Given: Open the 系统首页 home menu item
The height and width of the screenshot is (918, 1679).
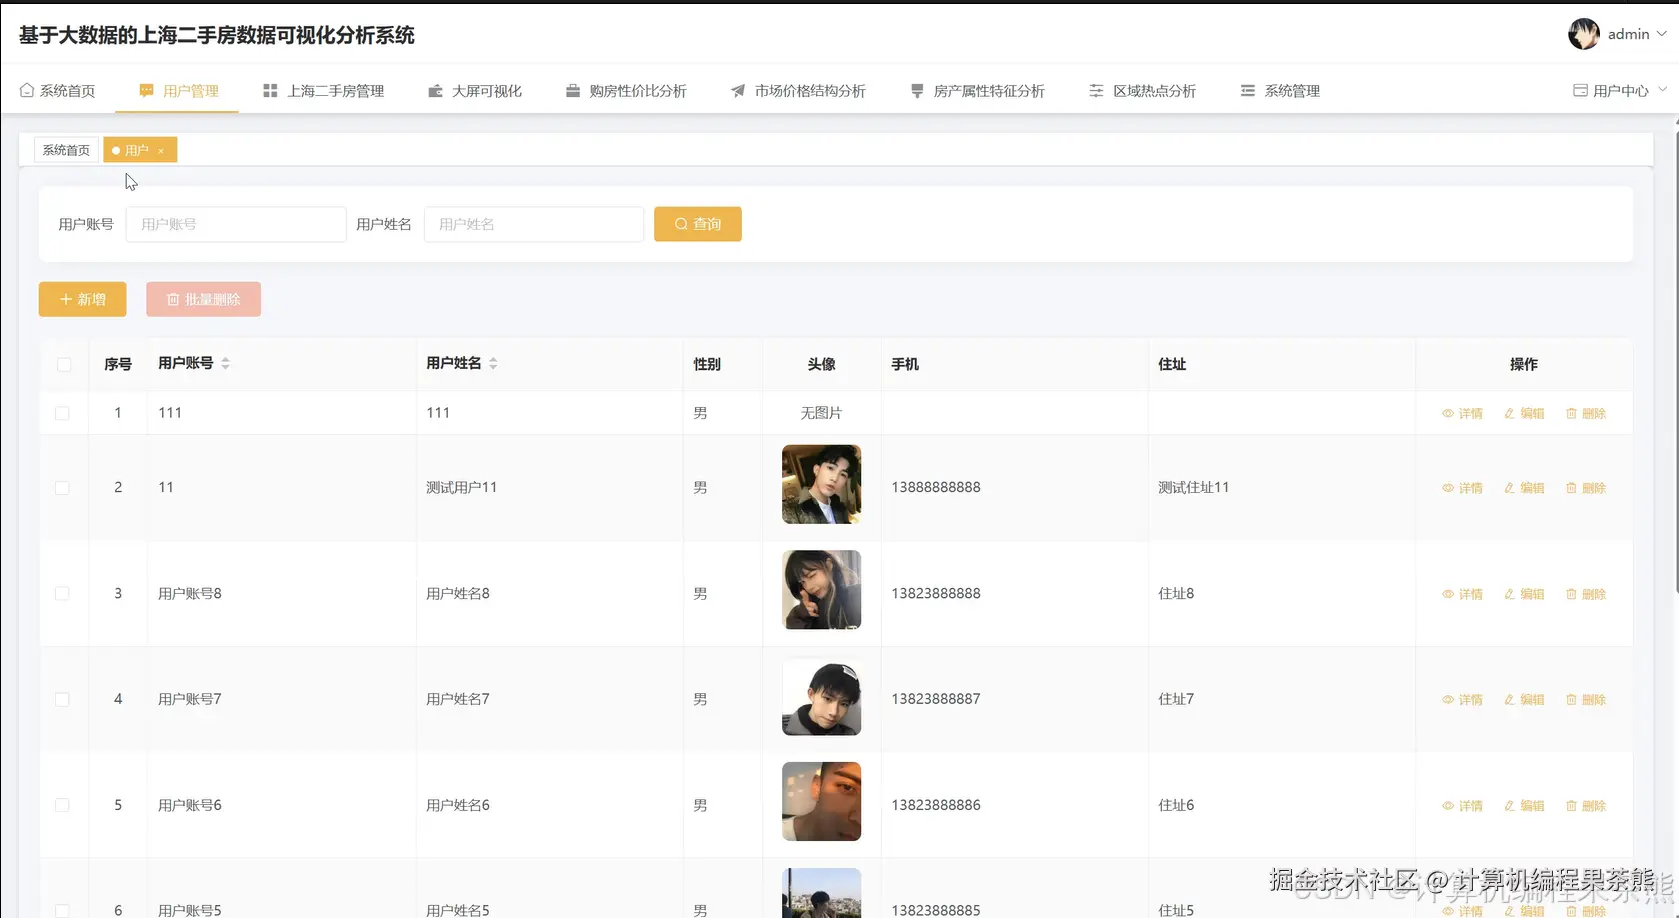Looking at the screenshot, I should tap(57, 91).
